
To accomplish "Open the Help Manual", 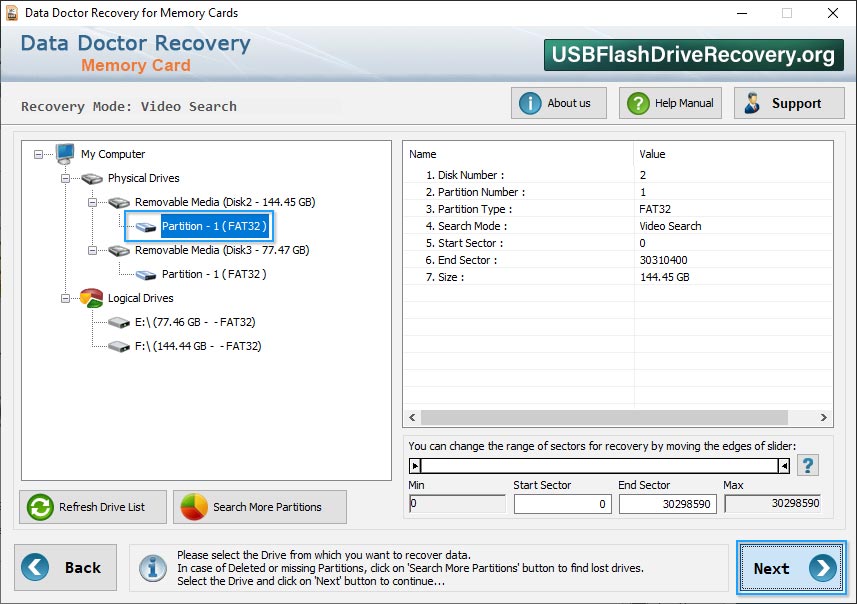I will click(x=670, y=103).
